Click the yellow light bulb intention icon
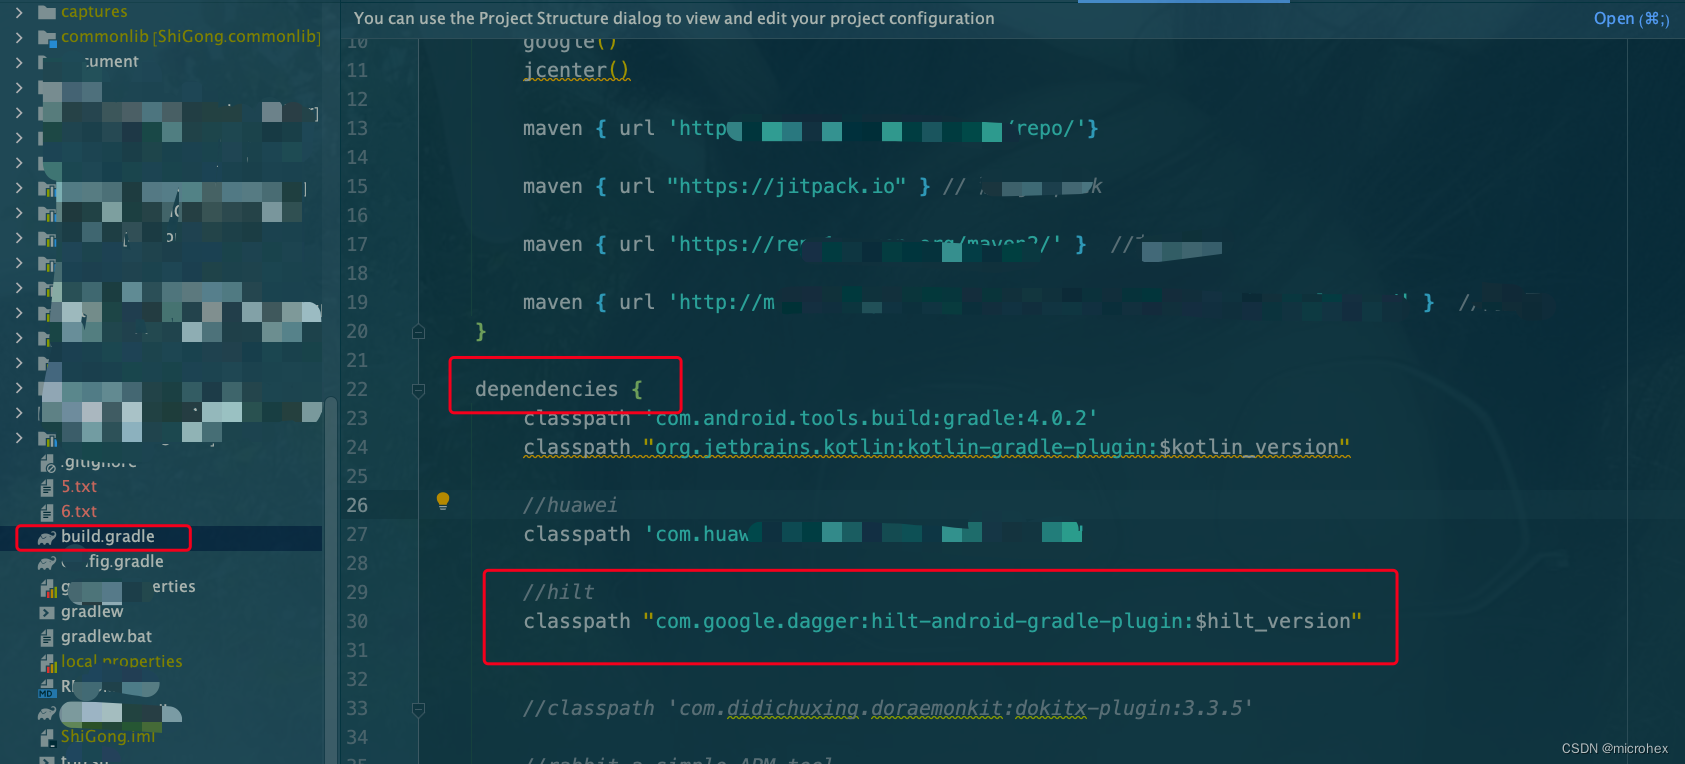Image resolution: width=1685 pixels, height=764 pixels. tap(443, 501)
